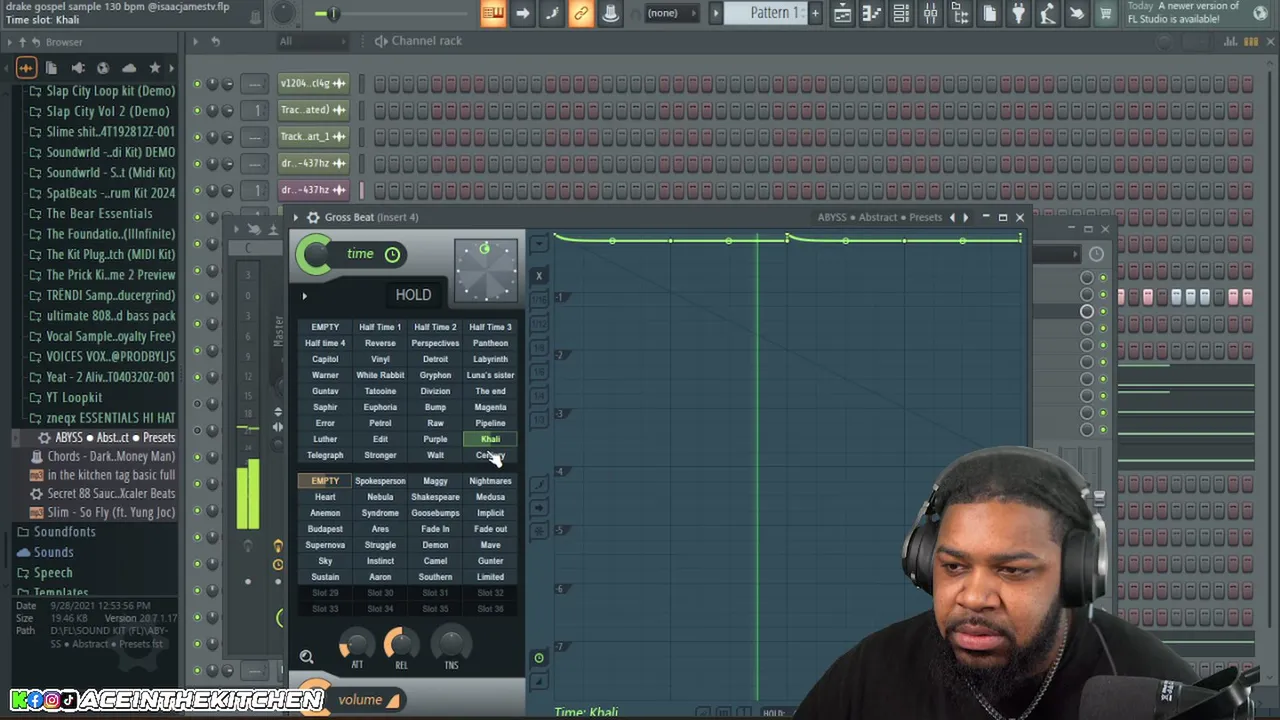Open the (none) snap dropdown
1280x720 pixels.
click(x=674, y=13)
